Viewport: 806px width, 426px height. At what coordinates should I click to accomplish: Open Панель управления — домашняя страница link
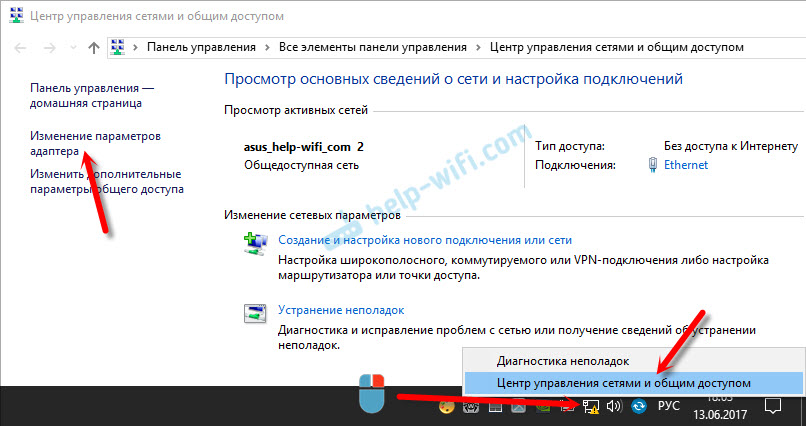pos(92,96)
